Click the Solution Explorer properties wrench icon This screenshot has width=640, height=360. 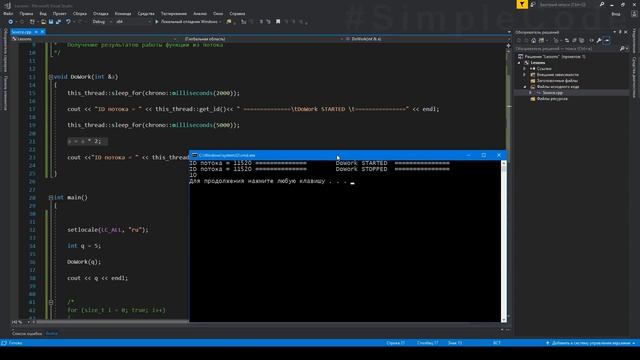tap(599, 40)
